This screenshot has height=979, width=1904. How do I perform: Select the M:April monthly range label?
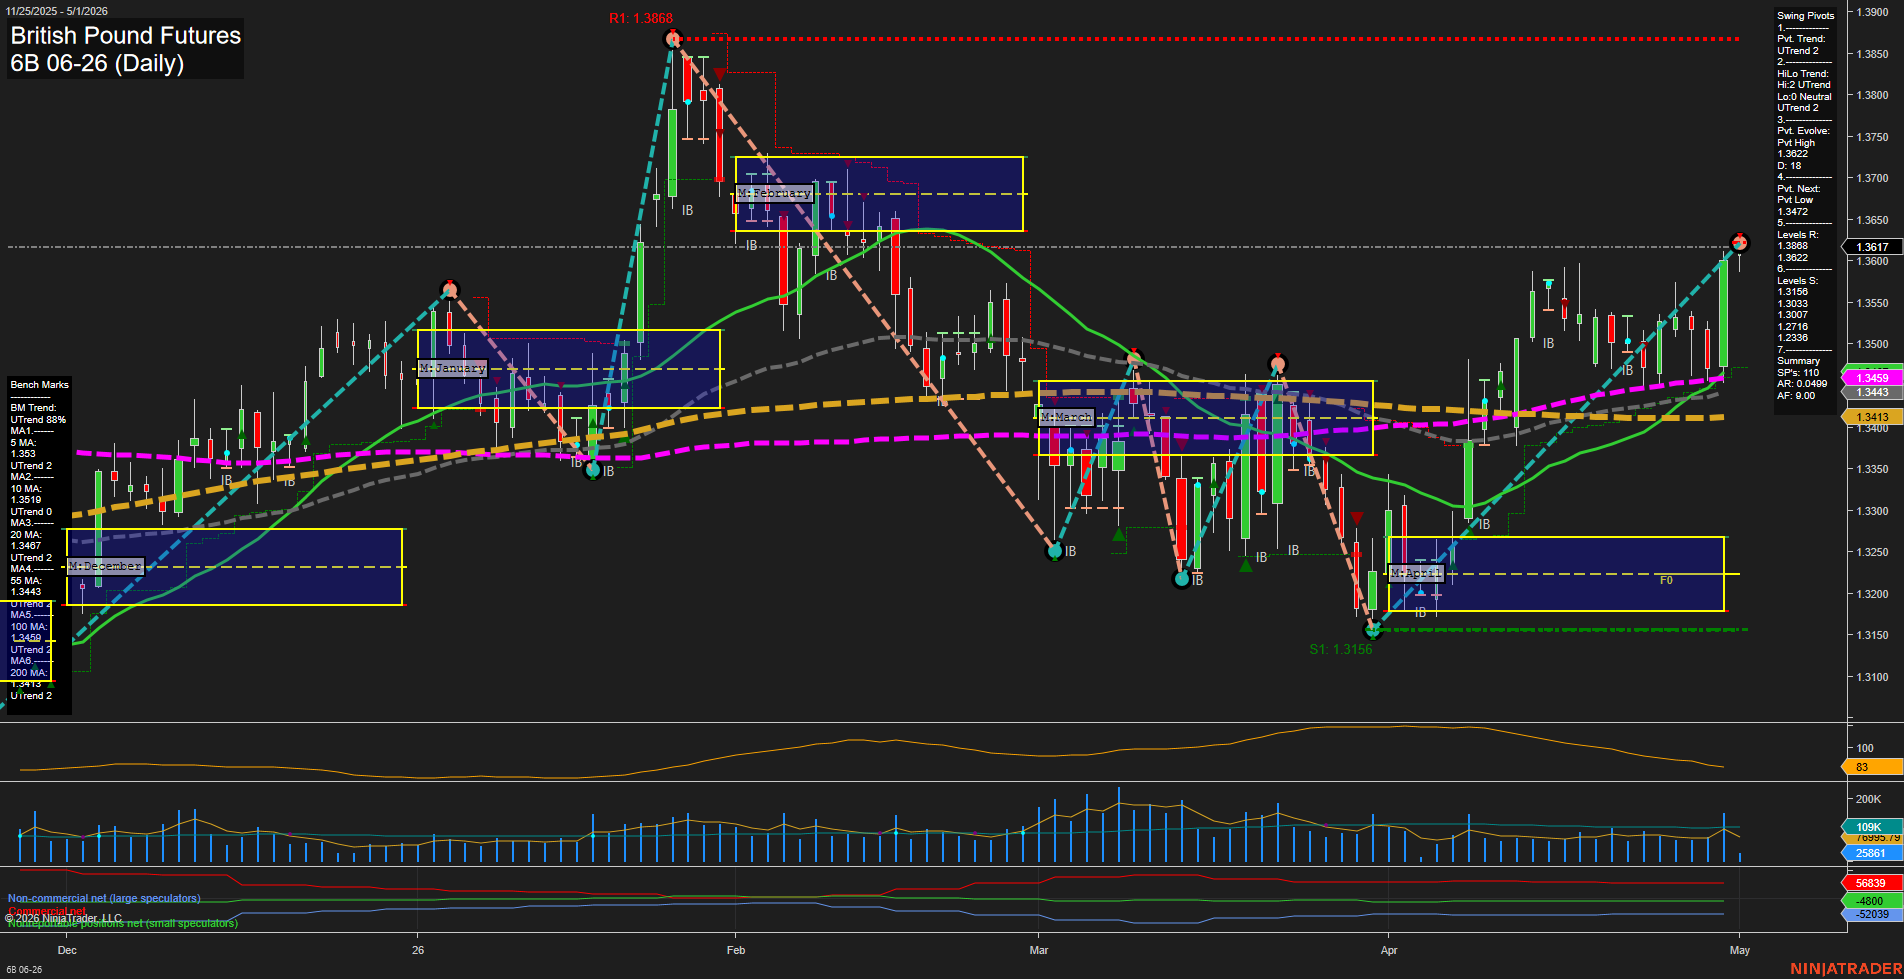(1416, 573)
